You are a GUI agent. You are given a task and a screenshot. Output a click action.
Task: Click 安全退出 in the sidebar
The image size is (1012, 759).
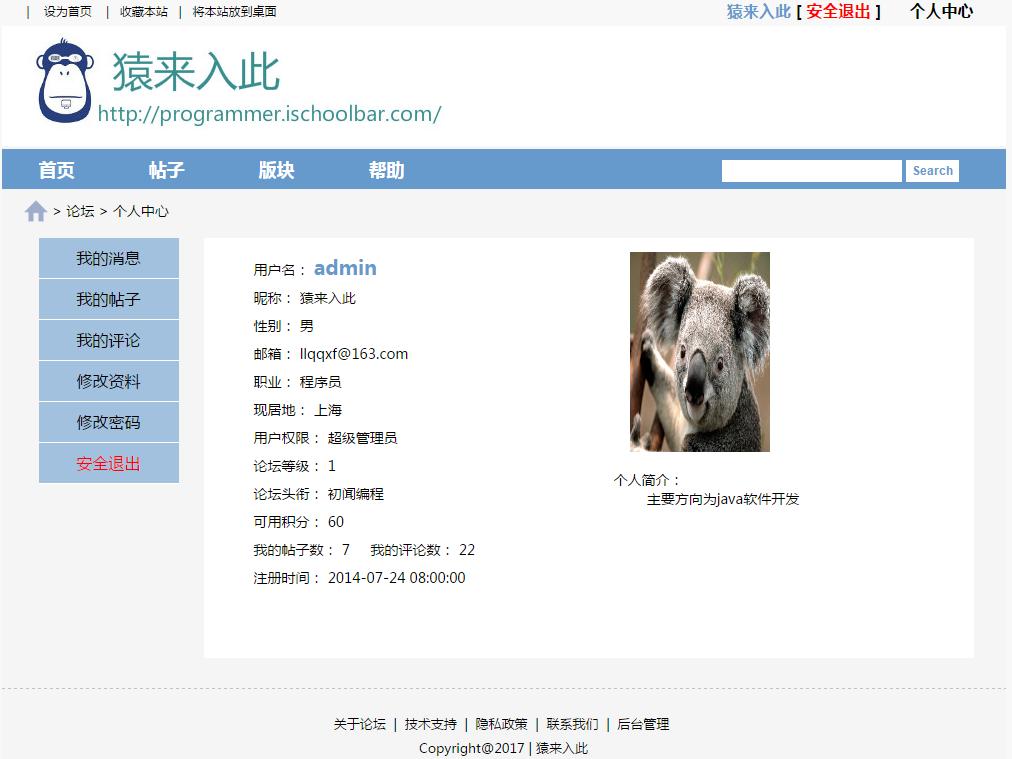point(108,462)
